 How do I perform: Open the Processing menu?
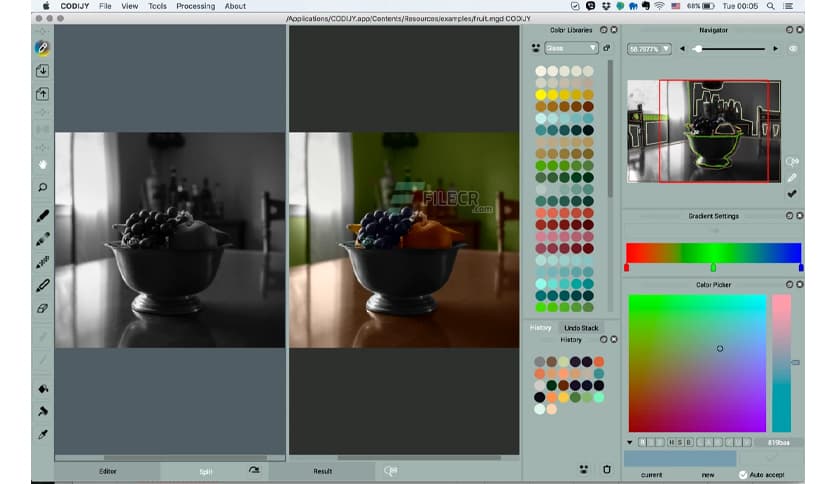point(196,6)
